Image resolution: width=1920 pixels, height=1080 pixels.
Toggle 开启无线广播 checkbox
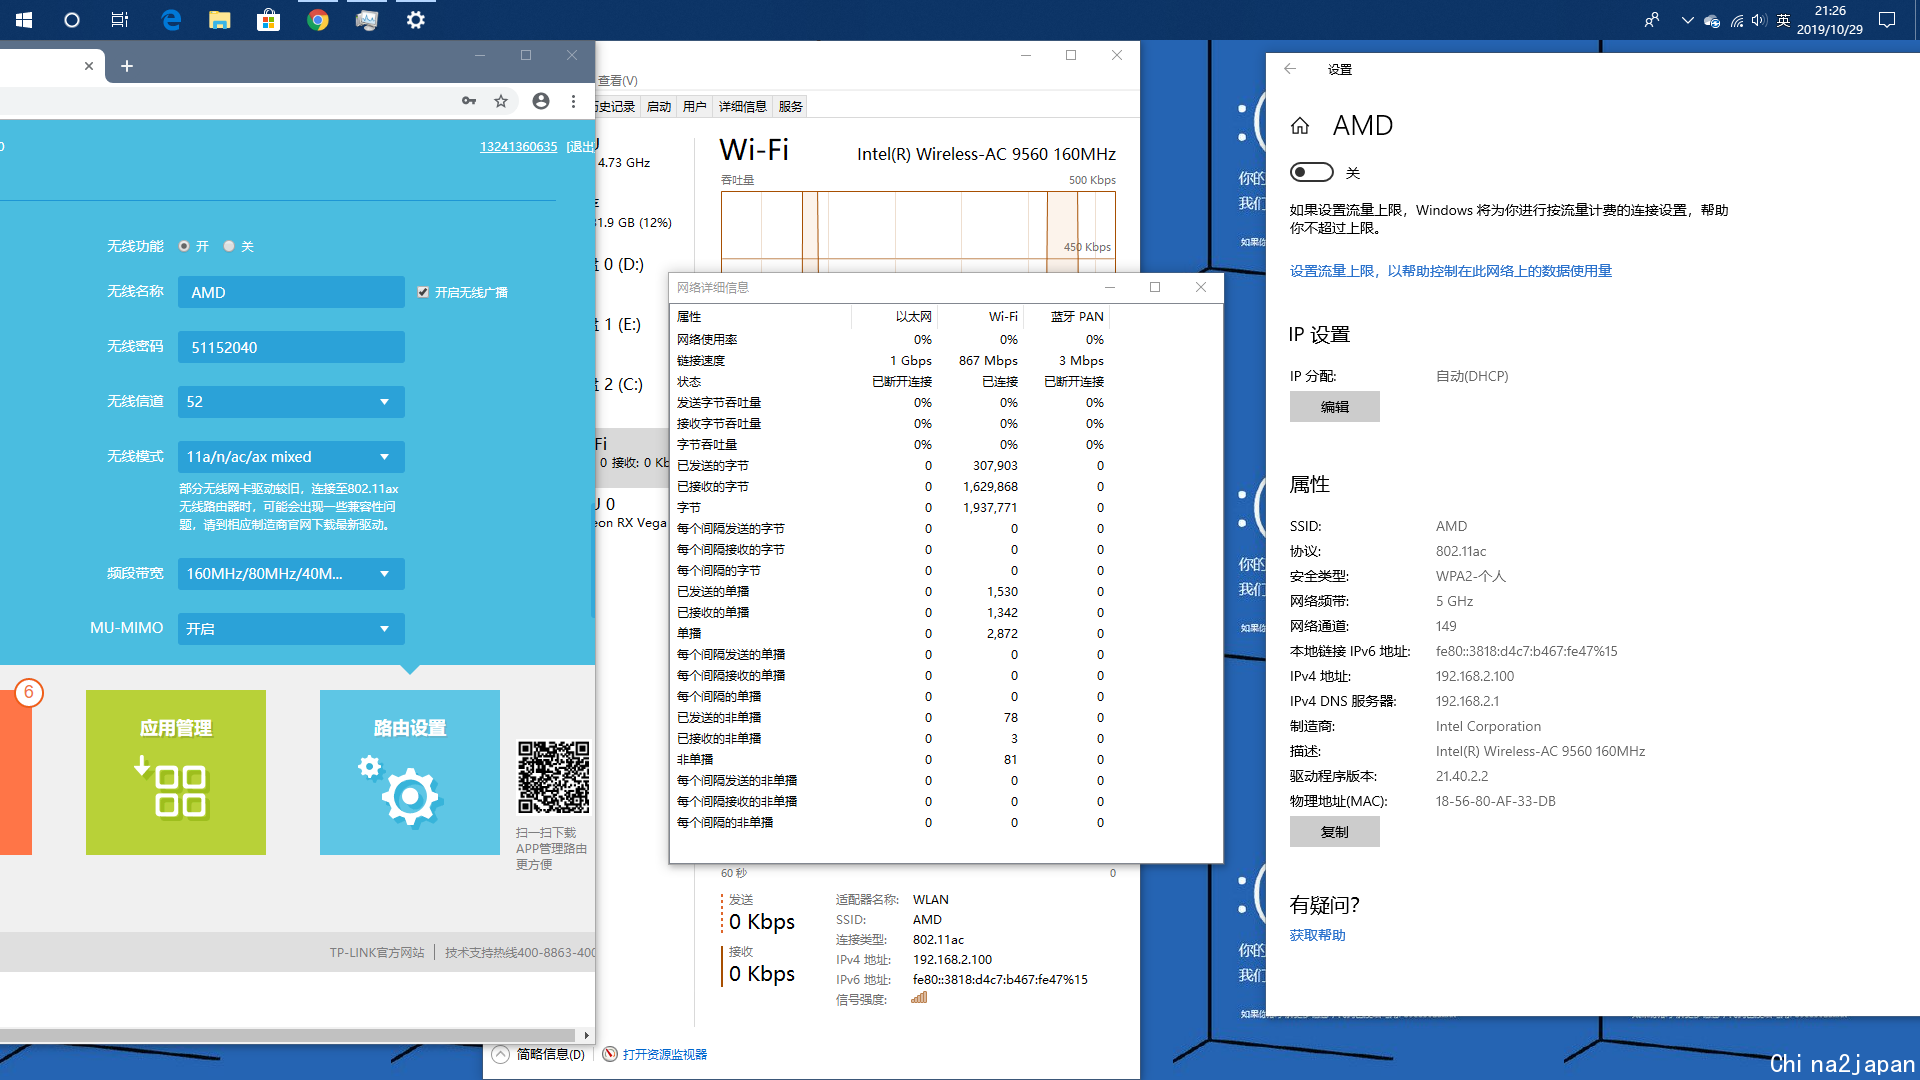point(423,292)
